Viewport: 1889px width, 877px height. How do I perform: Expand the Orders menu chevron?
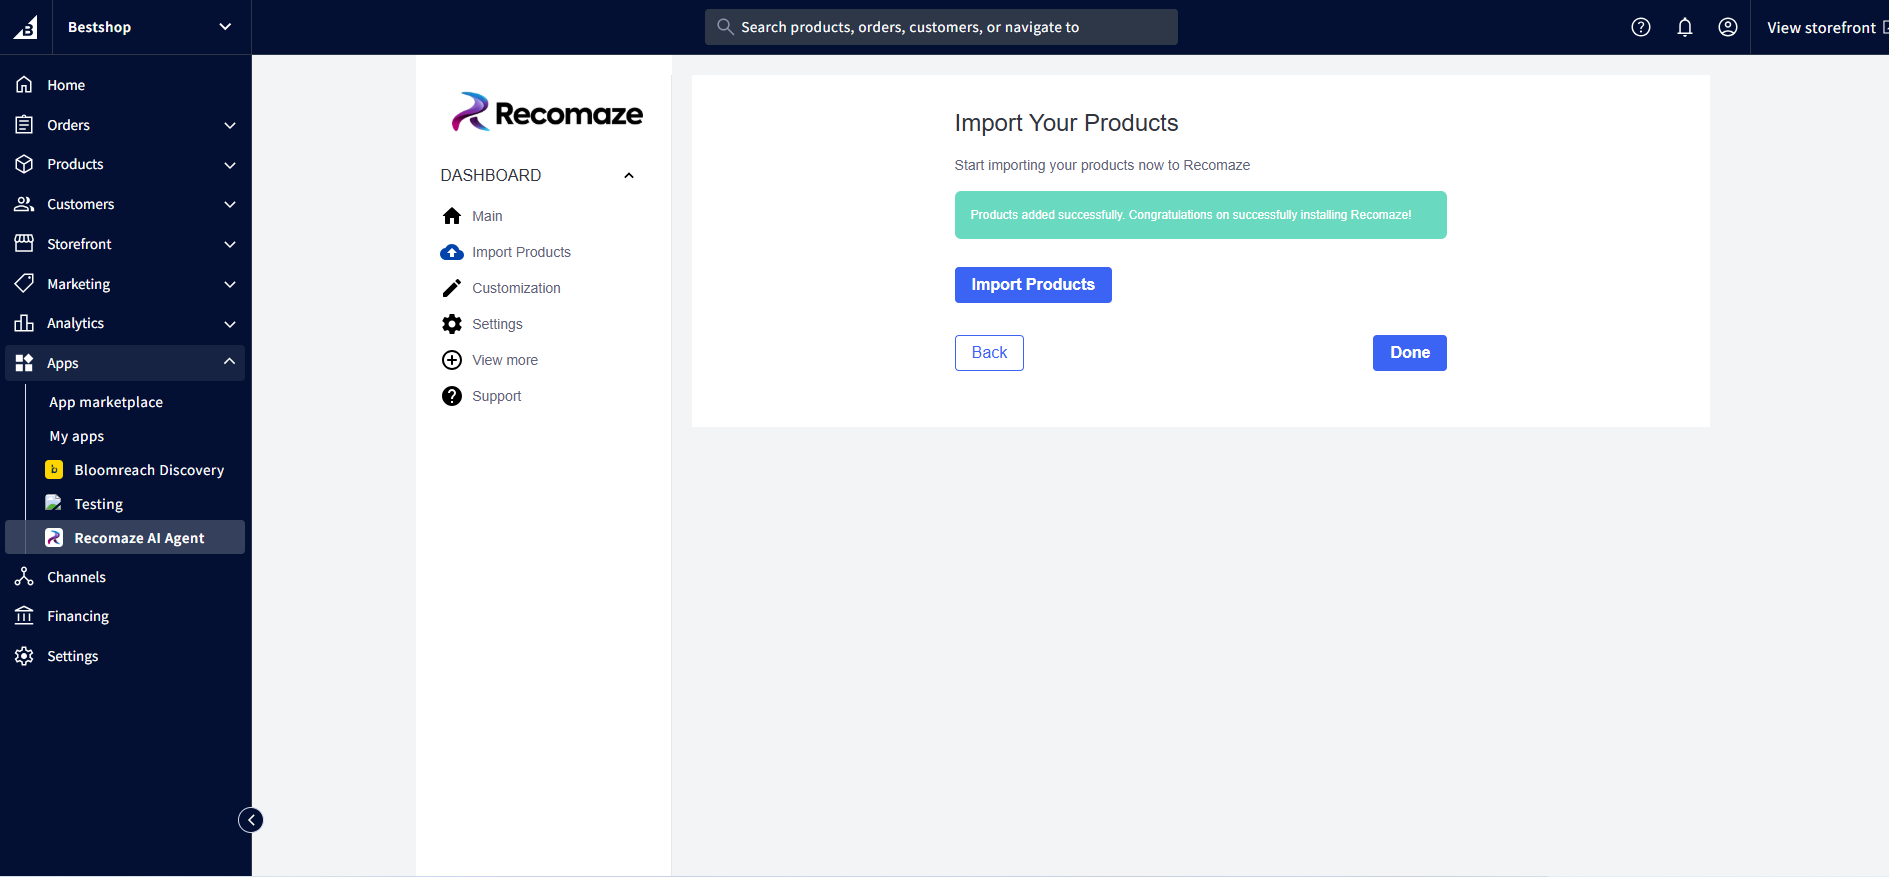[230, 125]
